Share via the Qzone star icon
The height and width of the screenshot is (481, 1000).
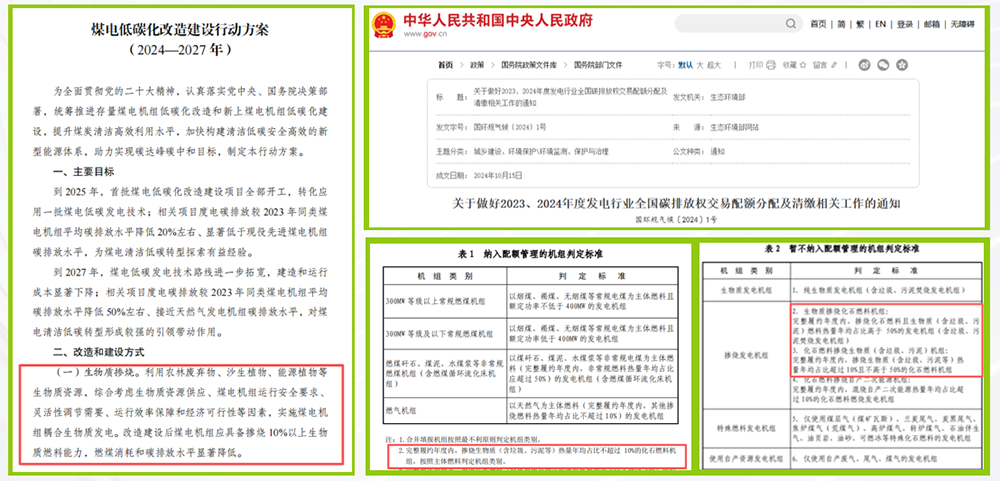point(902,64)
